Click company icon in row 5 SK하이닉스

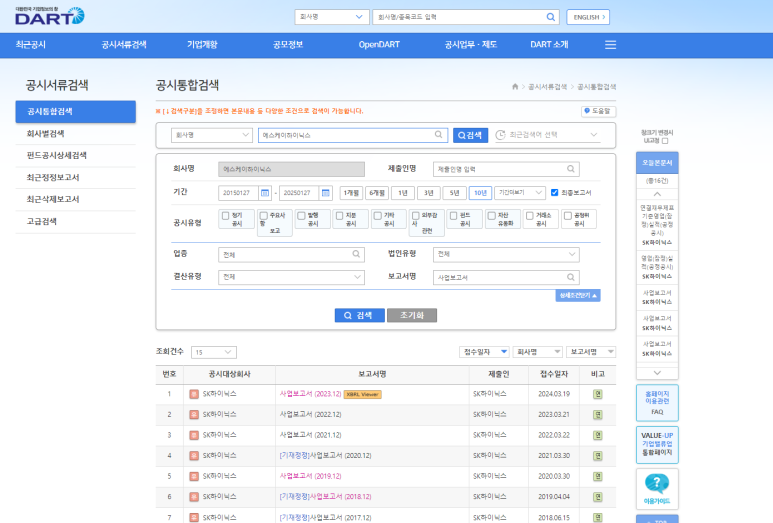coord(194,476)
